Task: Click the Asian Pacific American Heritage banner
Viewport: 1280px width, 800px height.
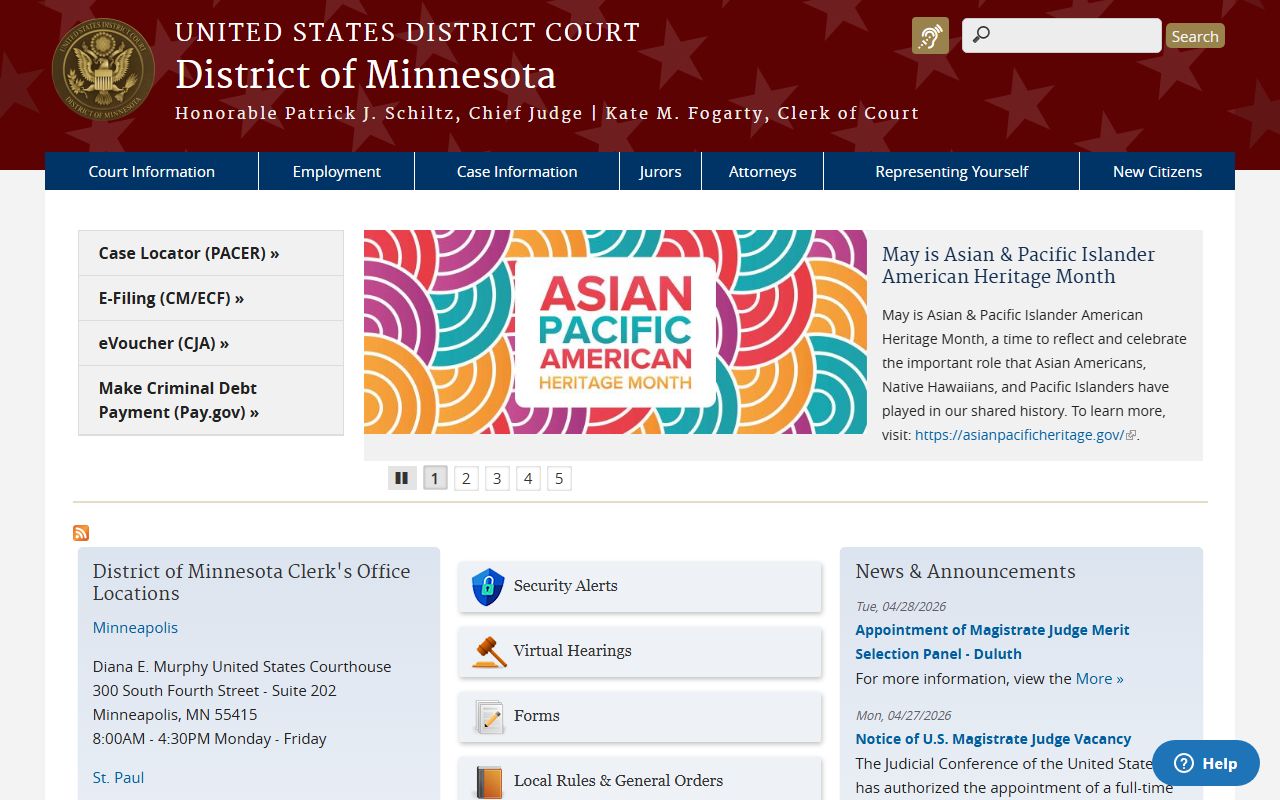Action: click(615, 332)
